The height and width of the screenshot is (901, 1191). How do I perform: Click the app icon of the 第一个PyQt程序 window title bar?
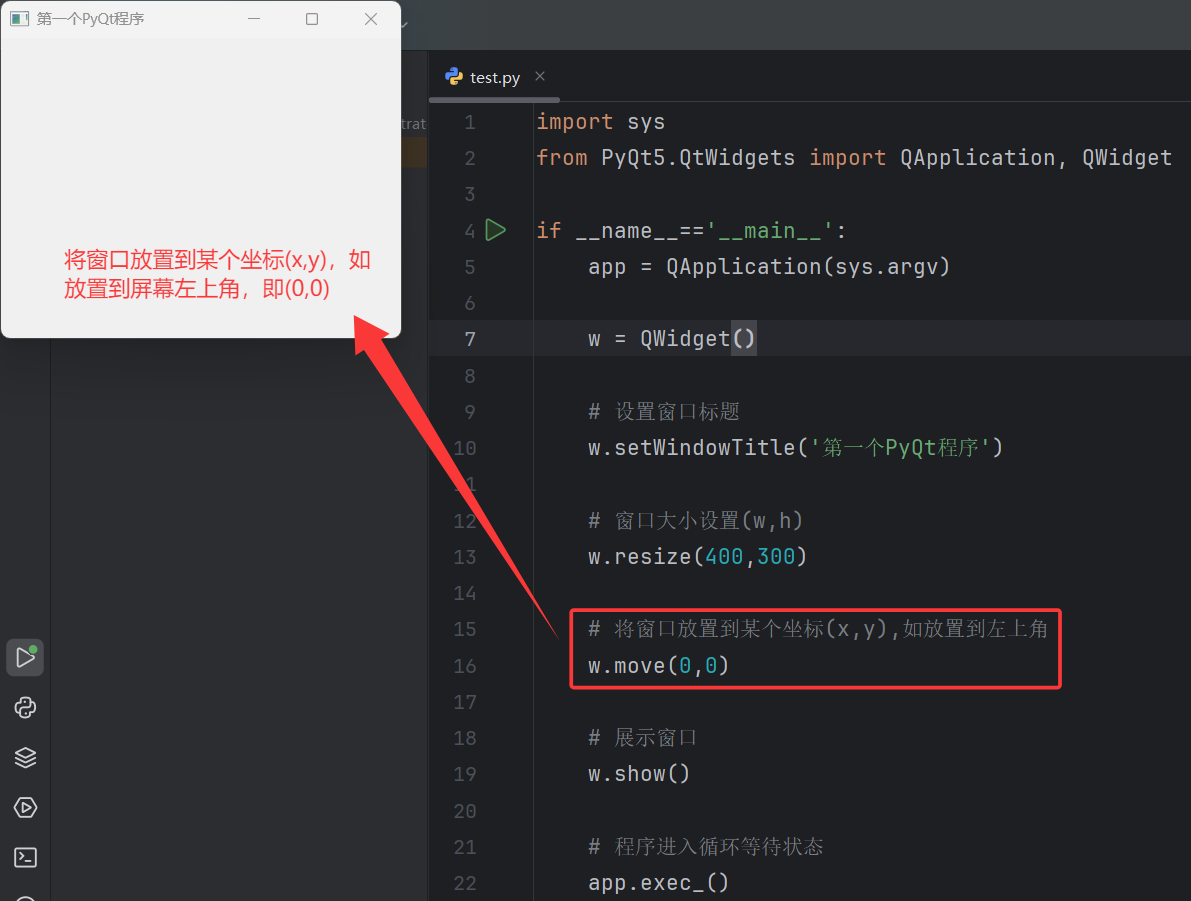(20, 19)
